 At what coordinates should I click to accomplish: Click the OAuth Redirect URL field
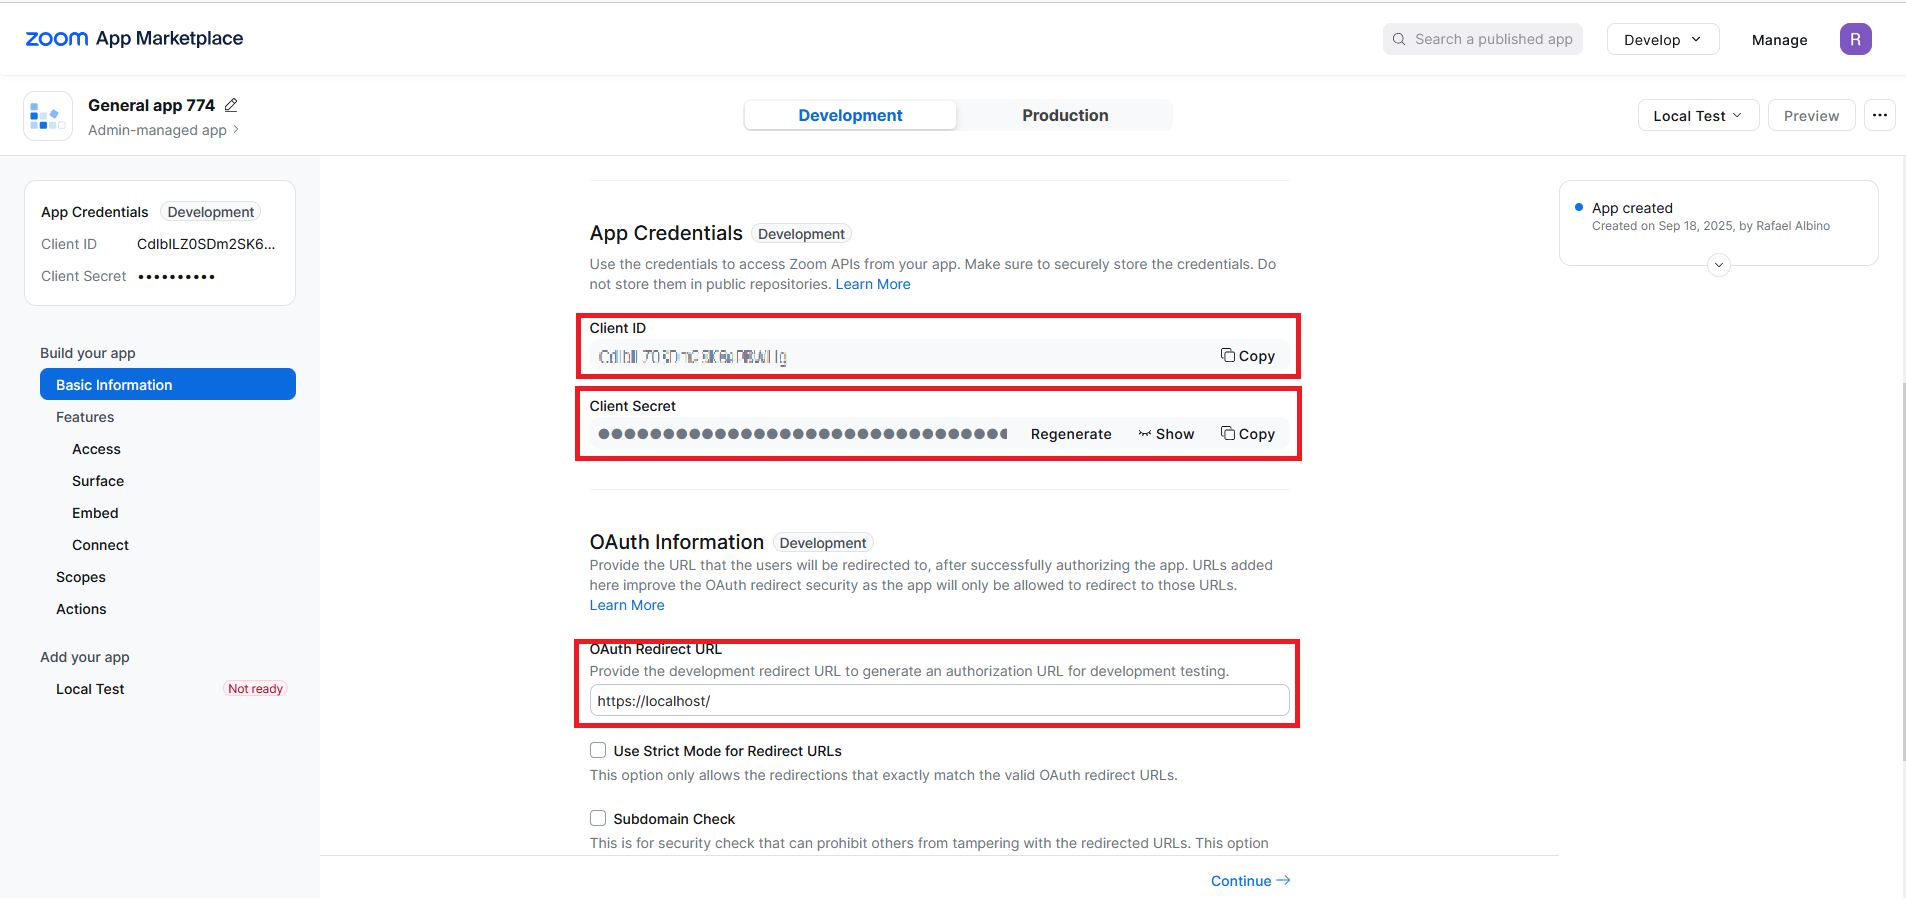pos(938,701)
